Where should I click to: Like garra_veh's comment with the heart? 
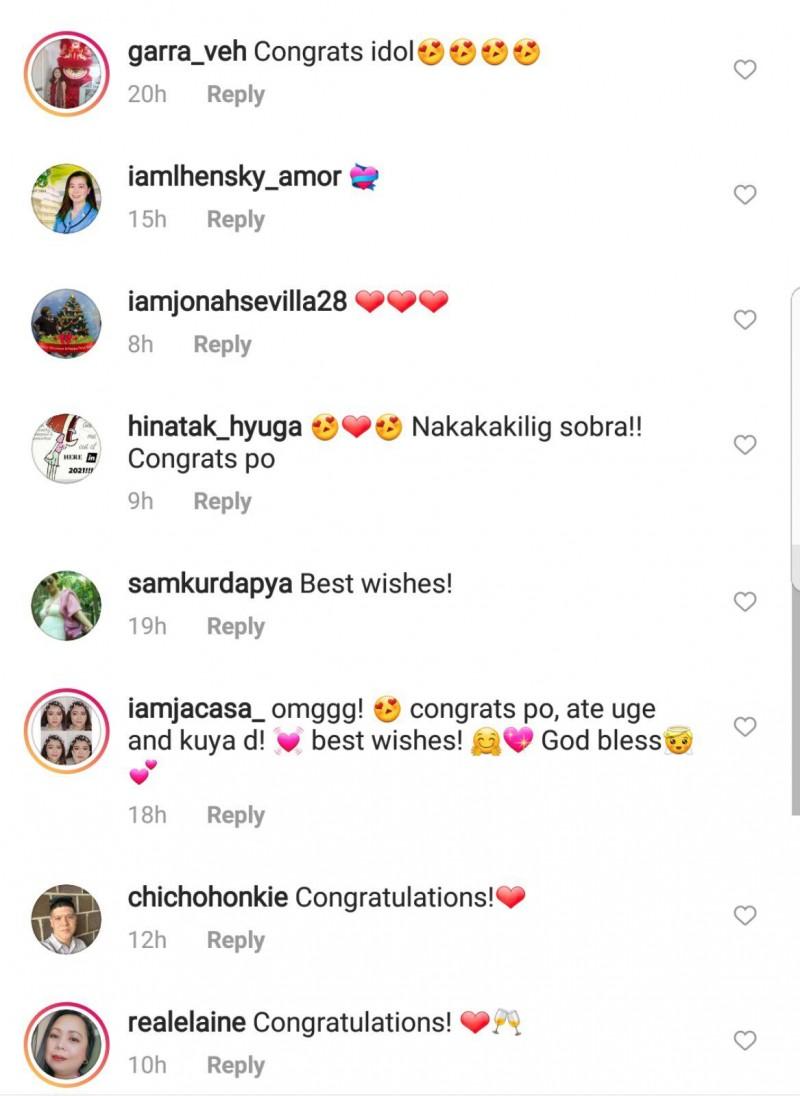[745, 70]
